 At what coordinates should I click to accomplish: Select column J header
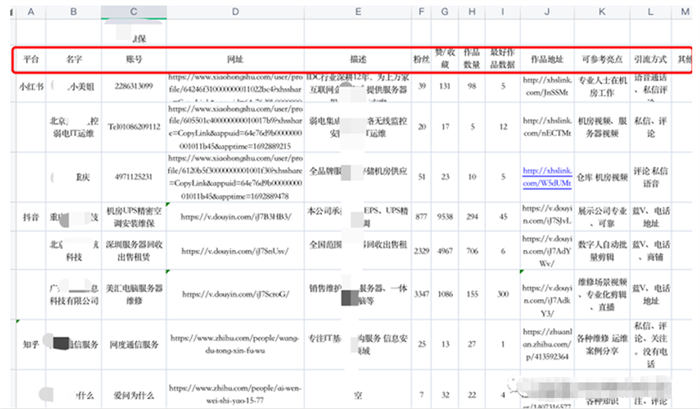pyautogui.click(x=547, y=12)
